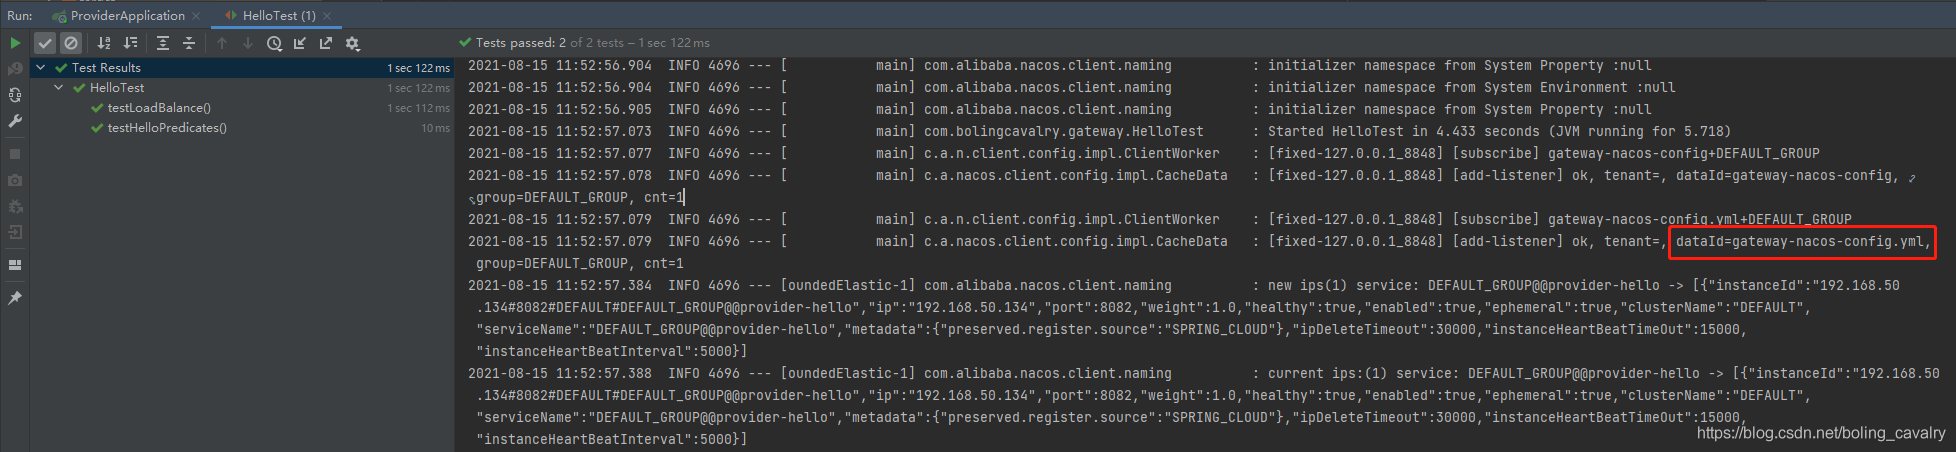1956x452 pixels.
Task: Sort tests by duration
Action: coord(130,43)
